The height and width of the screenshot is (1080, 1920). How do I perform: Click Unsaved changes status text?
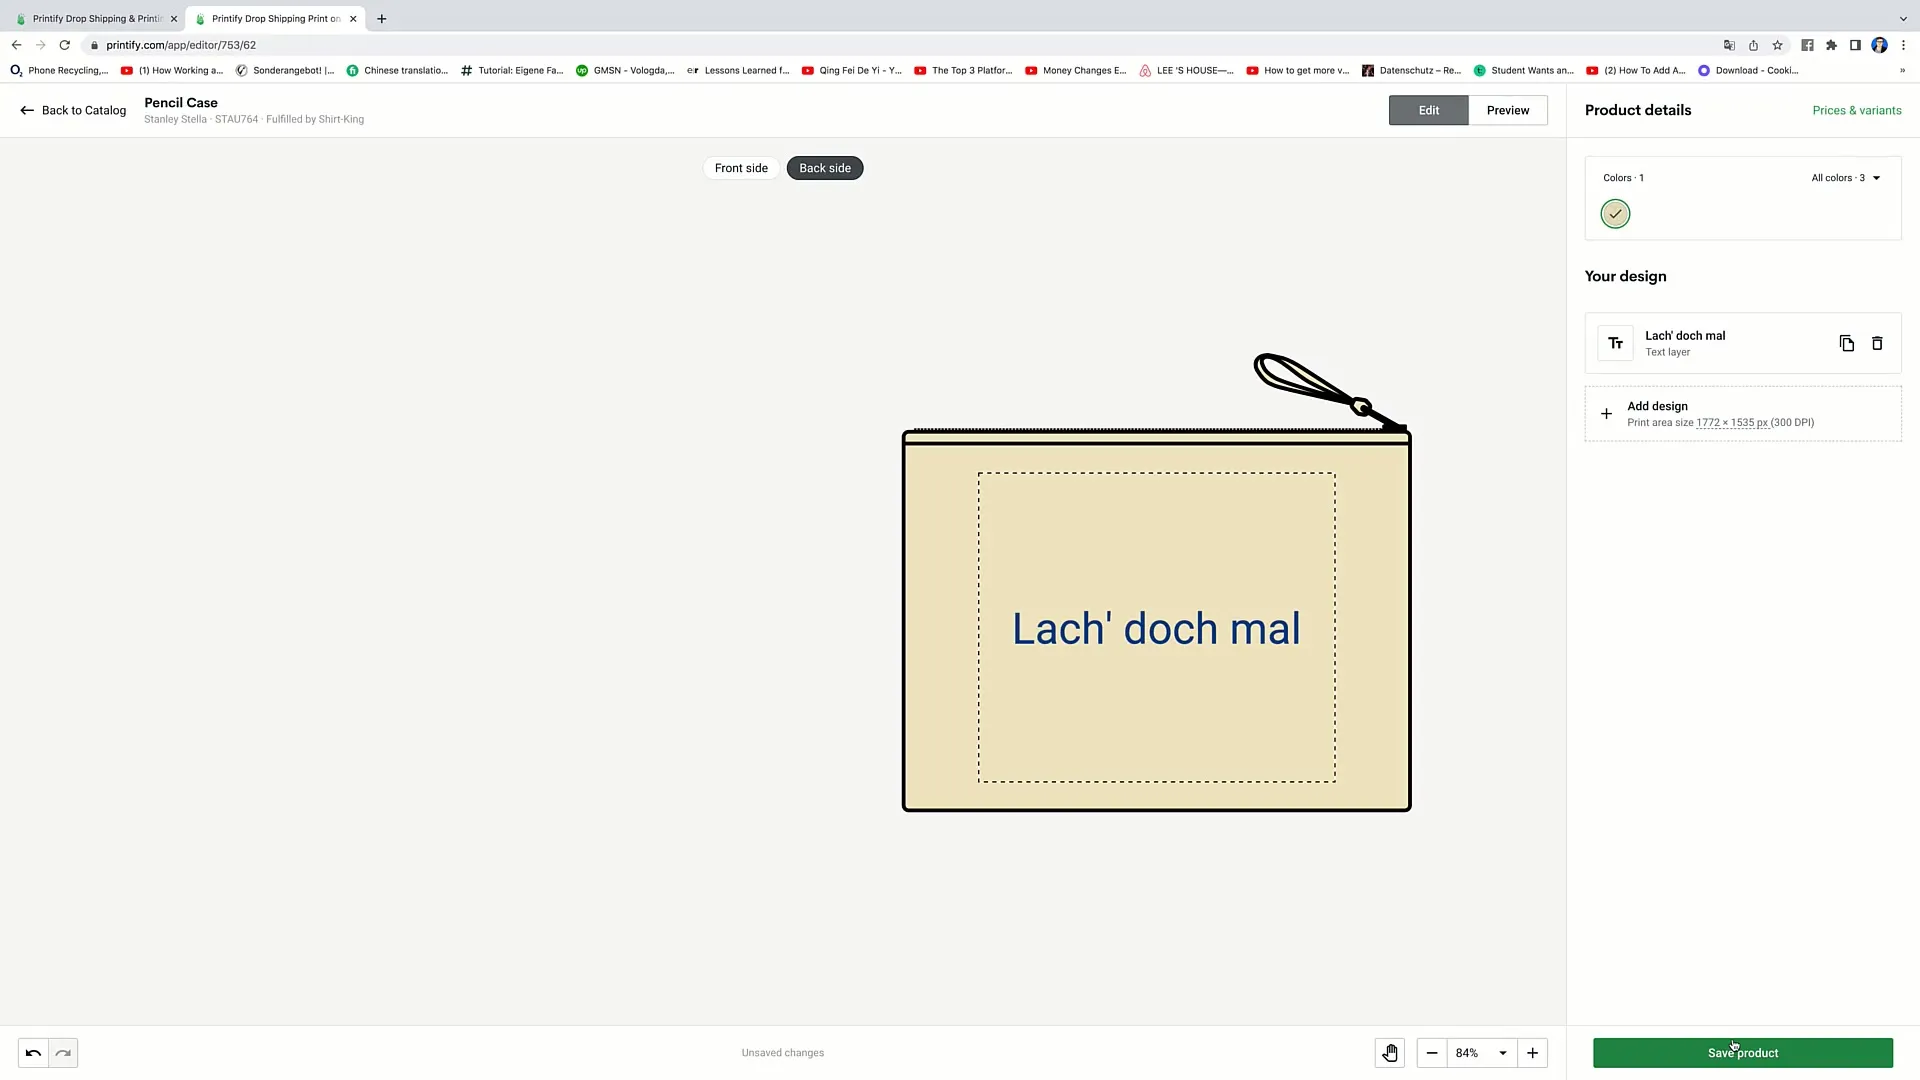click(783, 1053)
